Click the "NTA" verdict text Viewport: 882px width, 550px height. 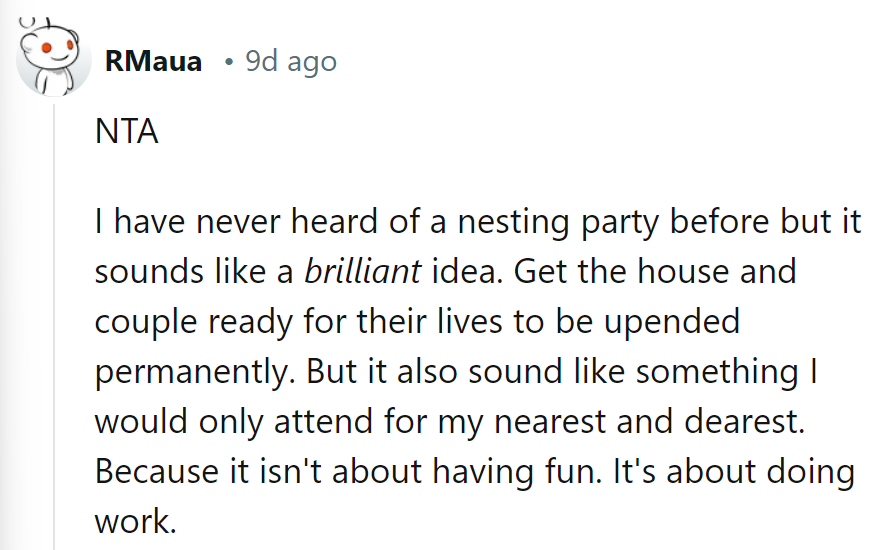(x=127, y=132)
